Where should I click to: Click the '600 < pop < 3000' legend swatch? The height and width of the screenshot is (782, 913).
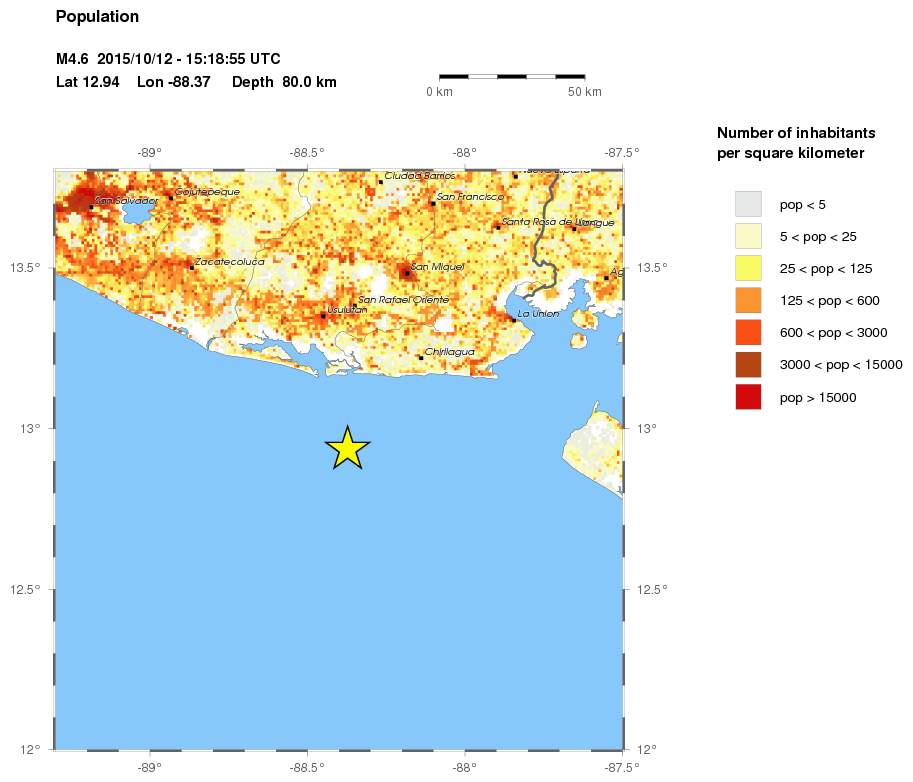pyautogui.click(x=748, y=332)
